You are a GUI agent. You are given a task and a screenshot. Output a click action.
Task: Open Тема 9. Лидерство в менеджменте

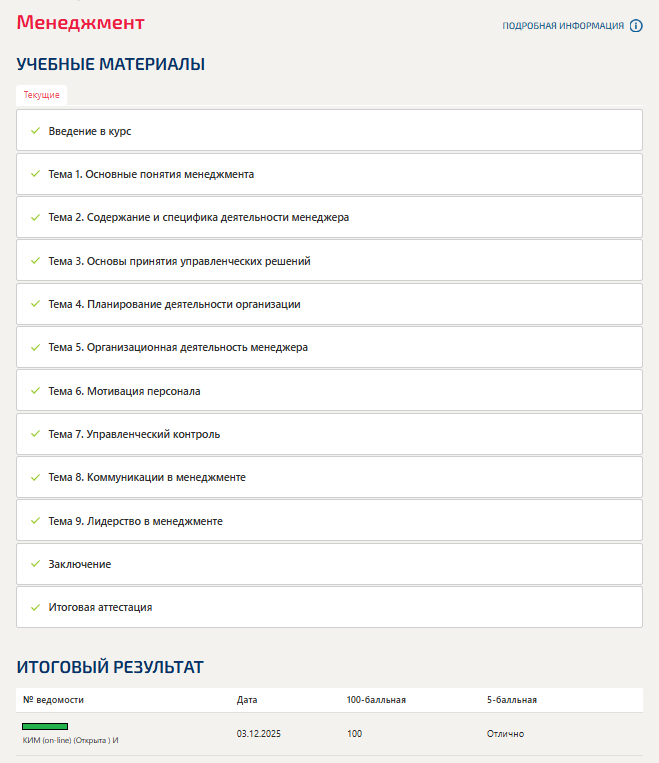tap(135, 521)
